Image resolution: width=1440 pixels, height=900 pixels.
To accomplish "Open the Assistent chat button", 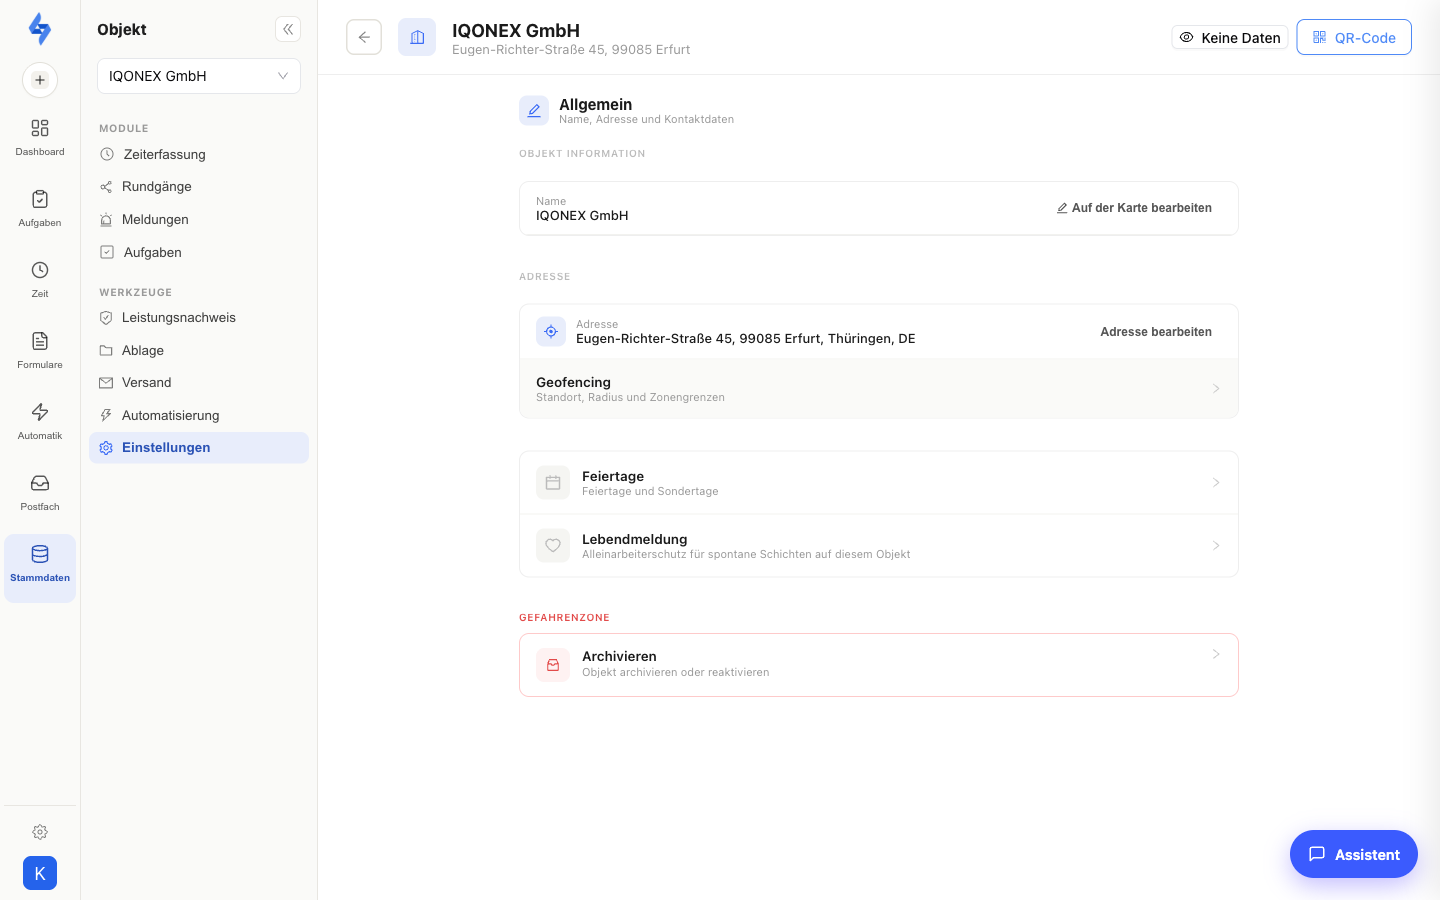I will click(x=1354, y=854).
